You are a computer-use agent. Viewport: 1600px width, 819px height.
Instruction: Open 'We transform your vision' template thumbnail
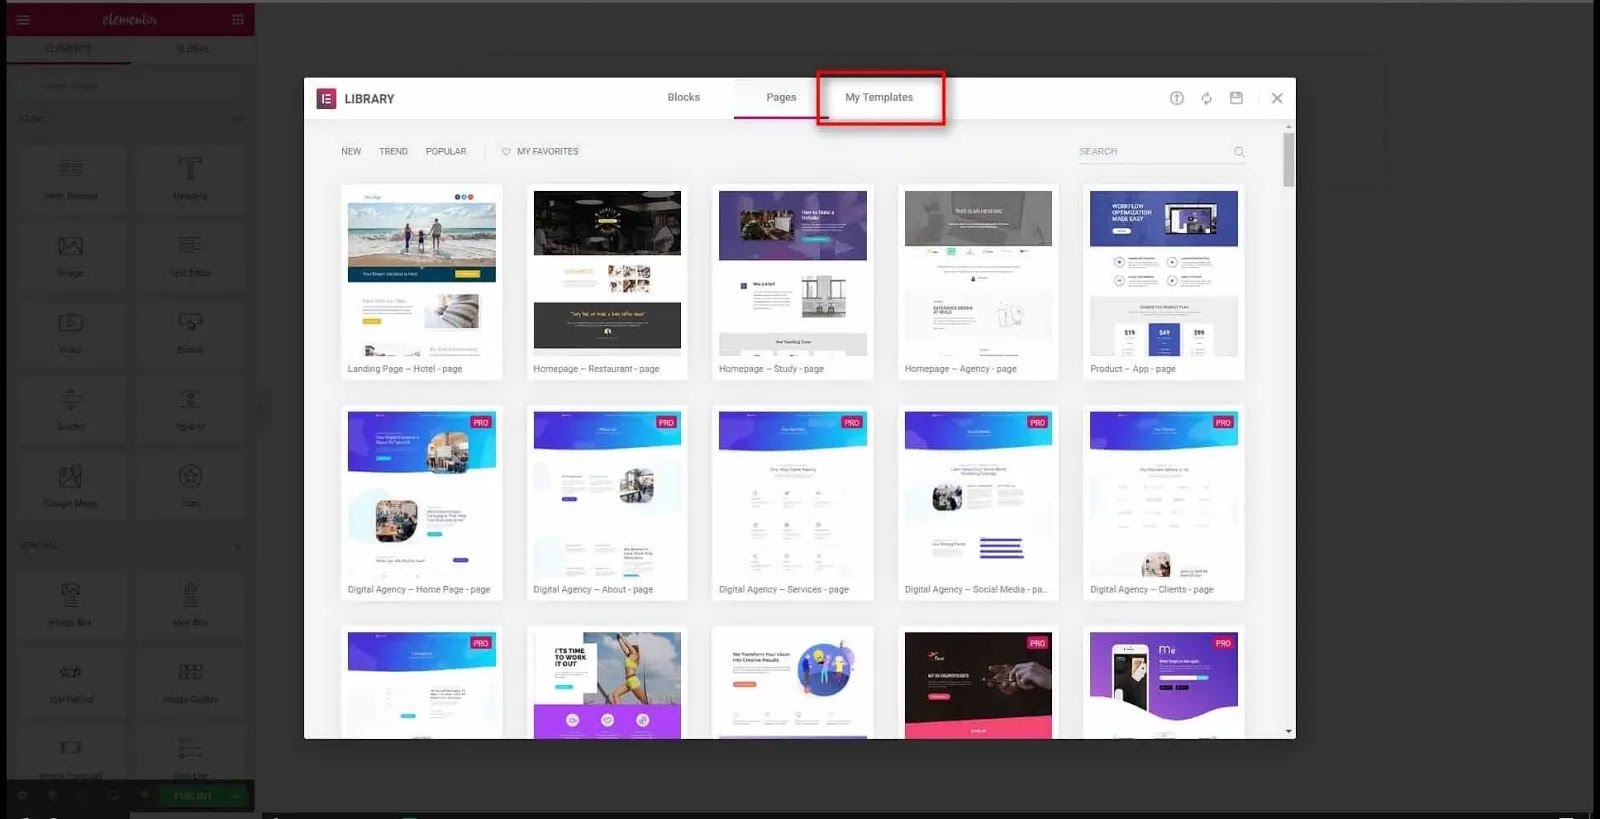tap(793, 685)
